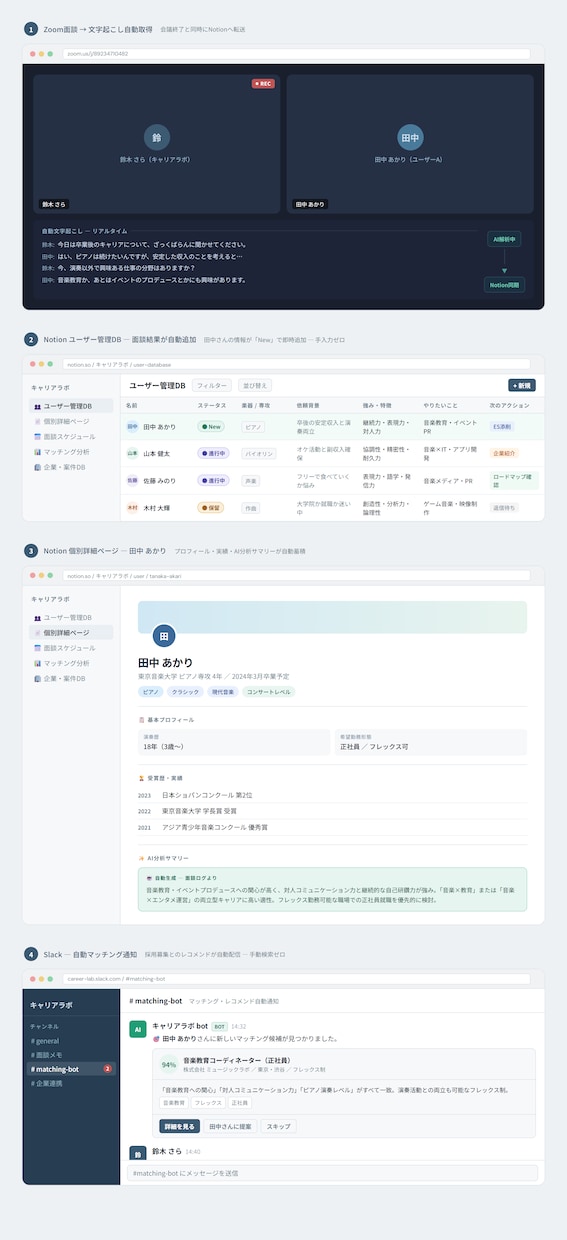Open 面談スケジュール in the user-database window sidebar

[x=70, y=436]
